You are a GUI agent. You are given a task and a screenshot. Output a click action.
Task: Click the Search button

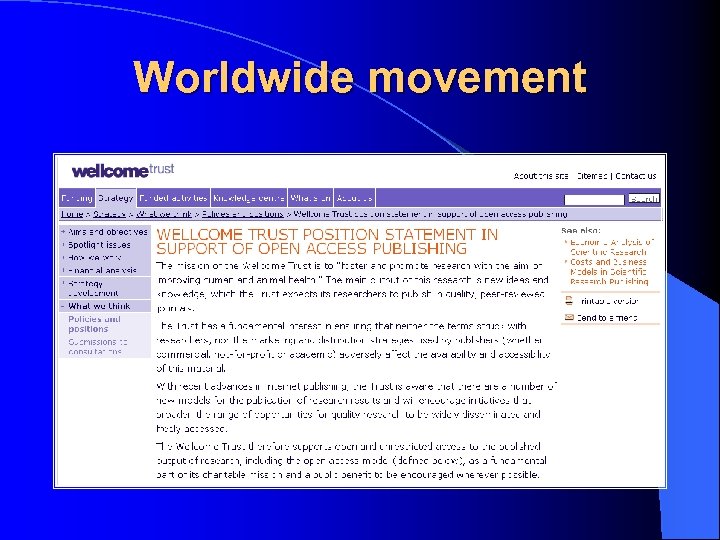coord(643,199)
